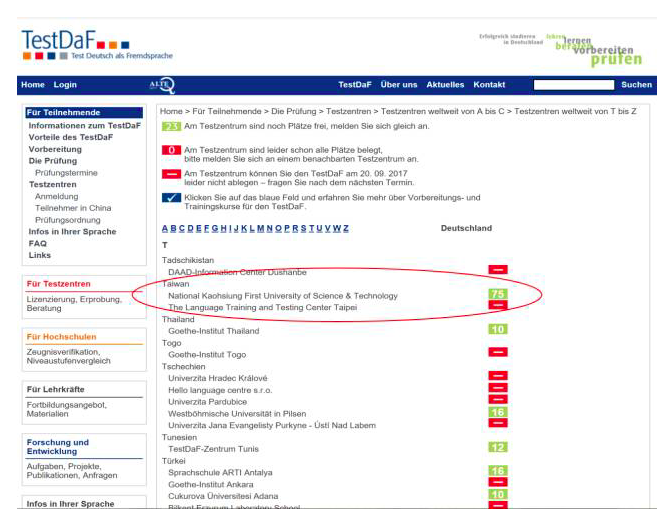Screen dimensions: 667x526
Task: Click the ALTE Q logo icon
Action: [162, 85]
